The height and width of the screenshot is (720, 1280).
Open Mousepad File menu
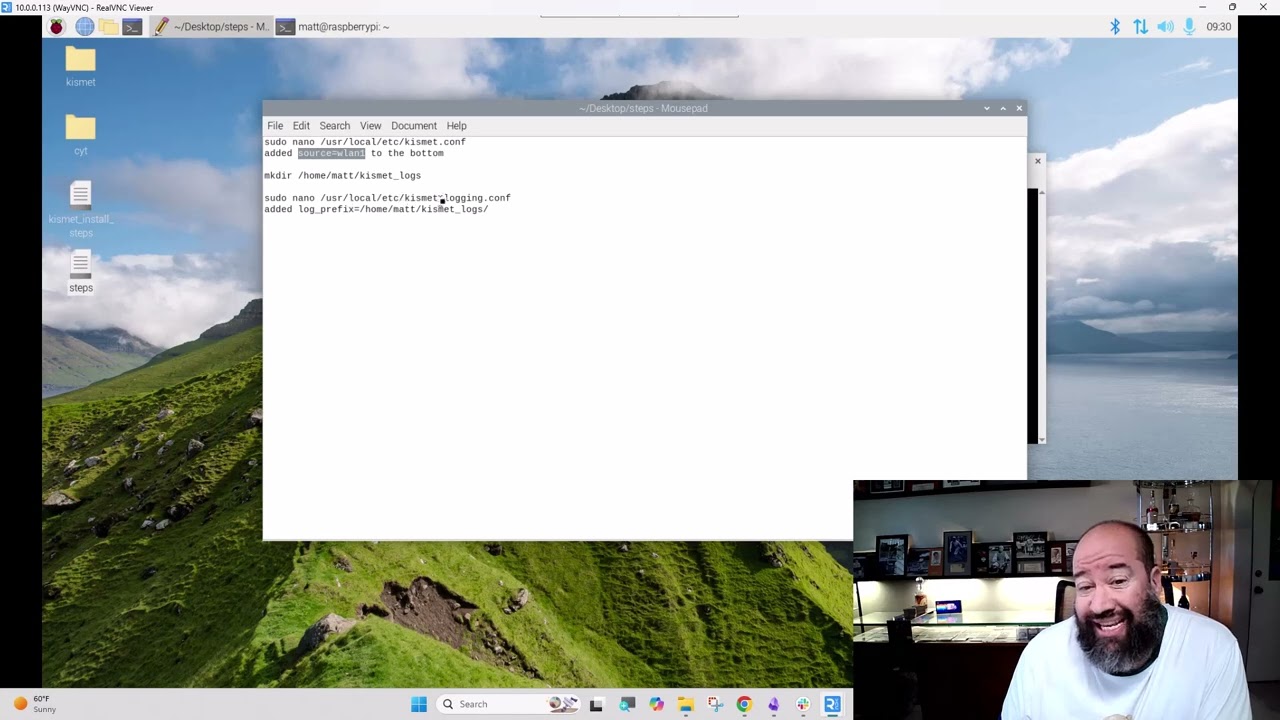point(275,126)
